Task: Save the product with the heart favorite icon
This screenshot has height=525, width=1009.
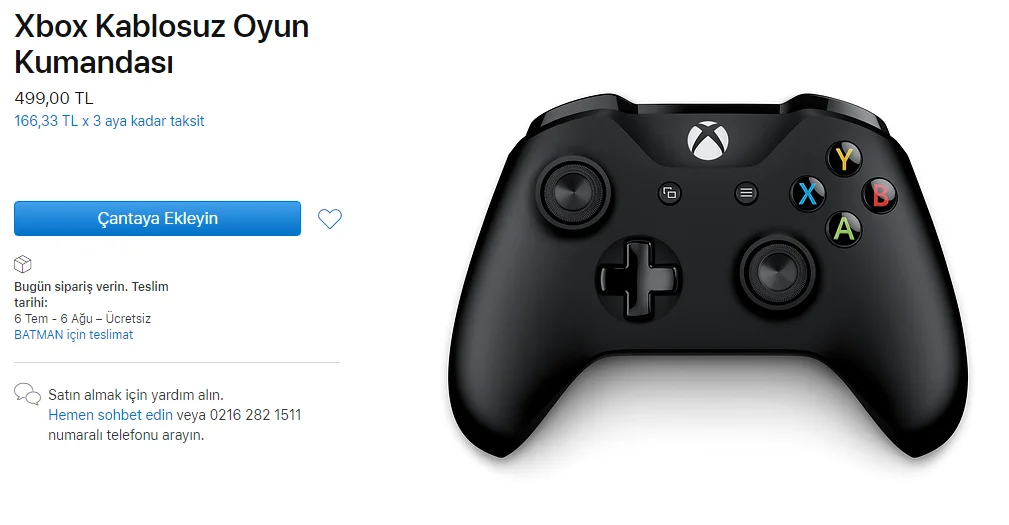Action: 330,219
